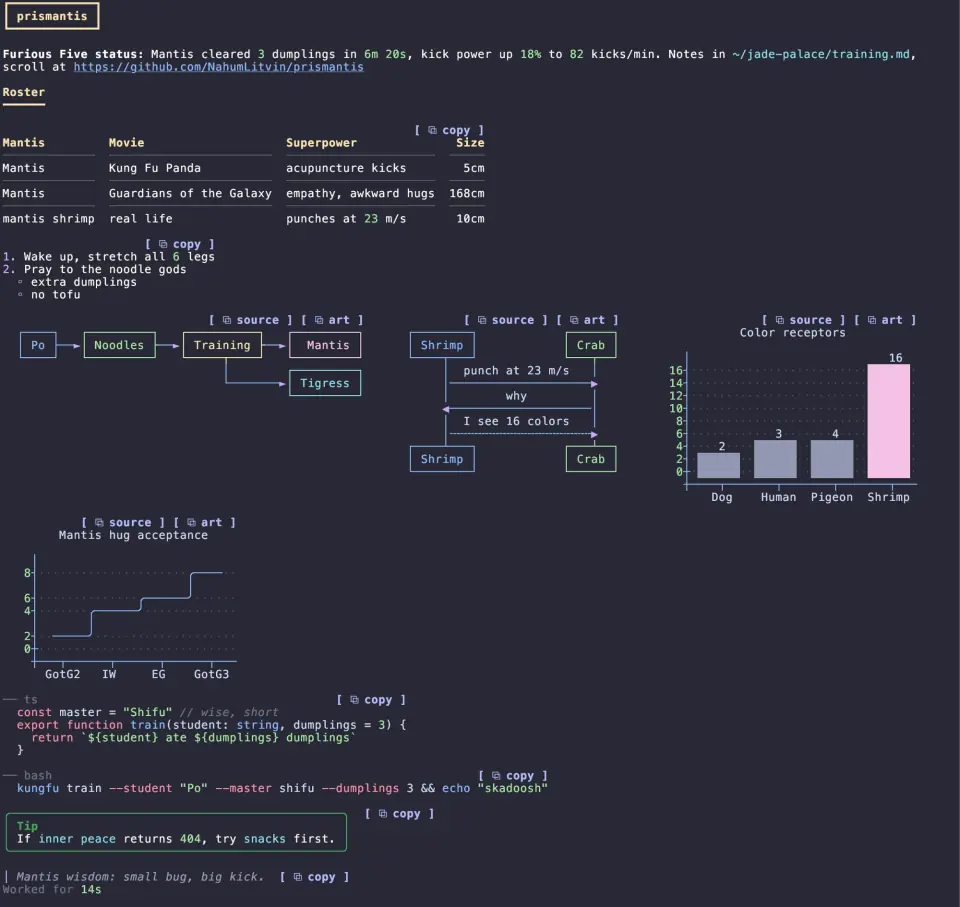Image resolution: width=960 pixels, height=907 pixels.
Task: Click the bottom Shrimp participant box
Action: (442, 459)
